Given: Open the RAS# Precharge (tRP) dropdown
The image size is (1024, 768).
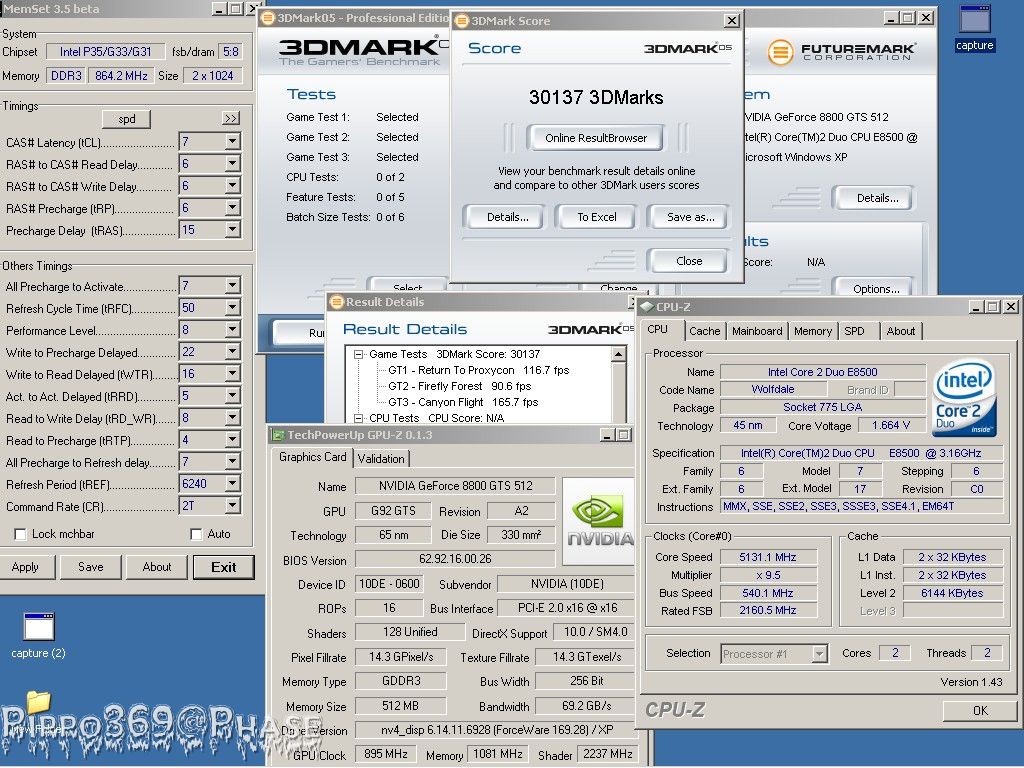Looking at the screenshot, I should pyautogui.click(x=232, y=208).
